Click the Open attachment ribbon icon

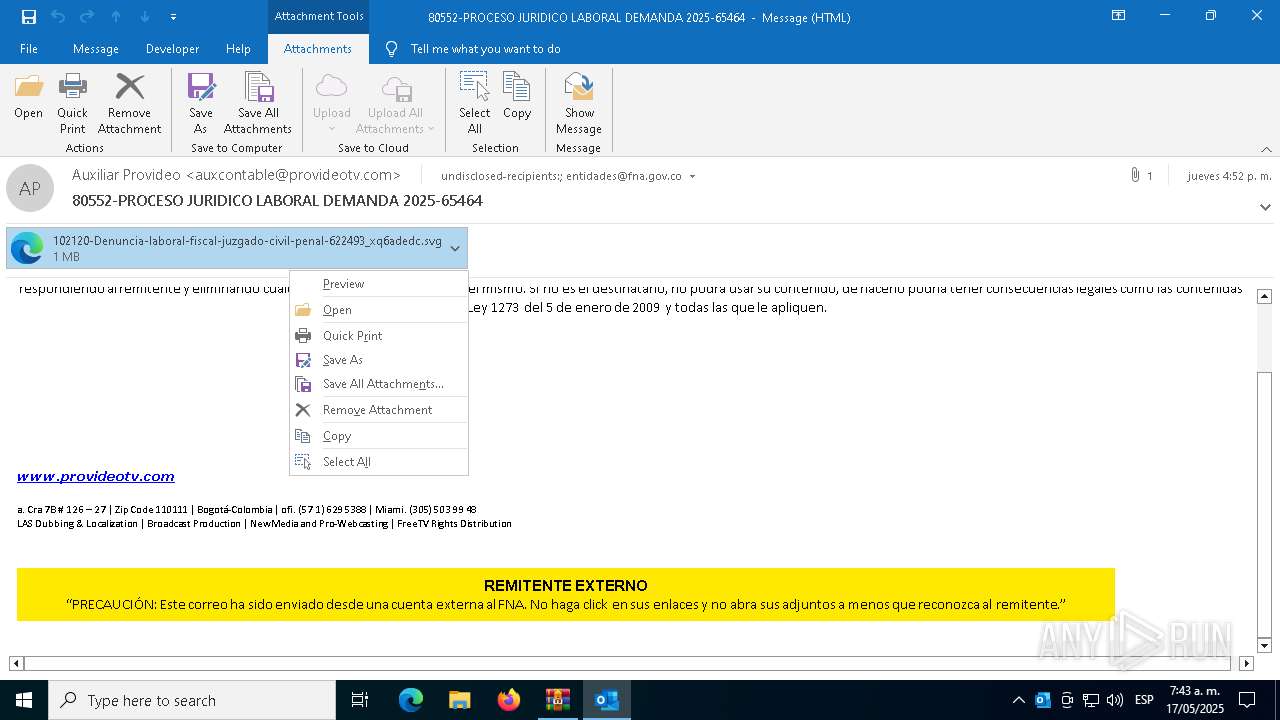click(x=28, y=97)
